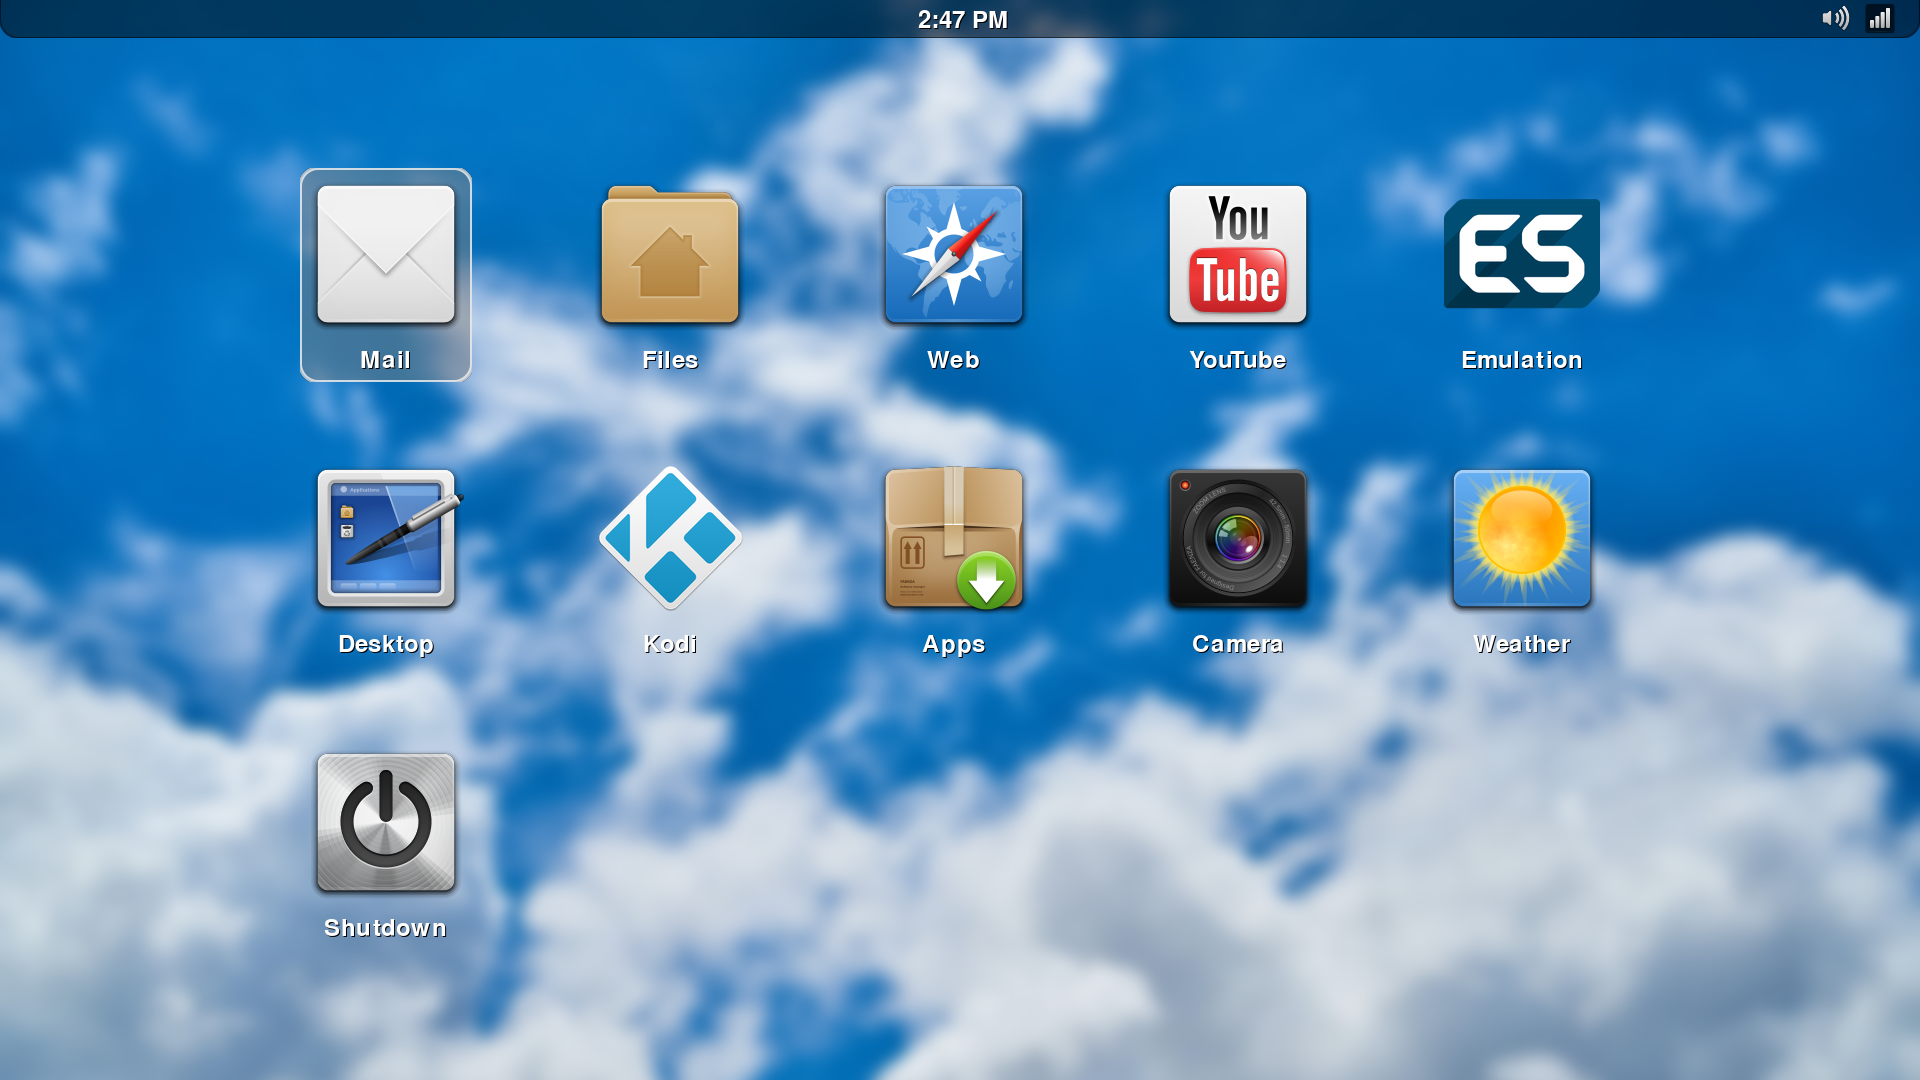Click the 2:47 PM clock
This screenshot has height=1080, width=1920.
click(x=962, y=20)
